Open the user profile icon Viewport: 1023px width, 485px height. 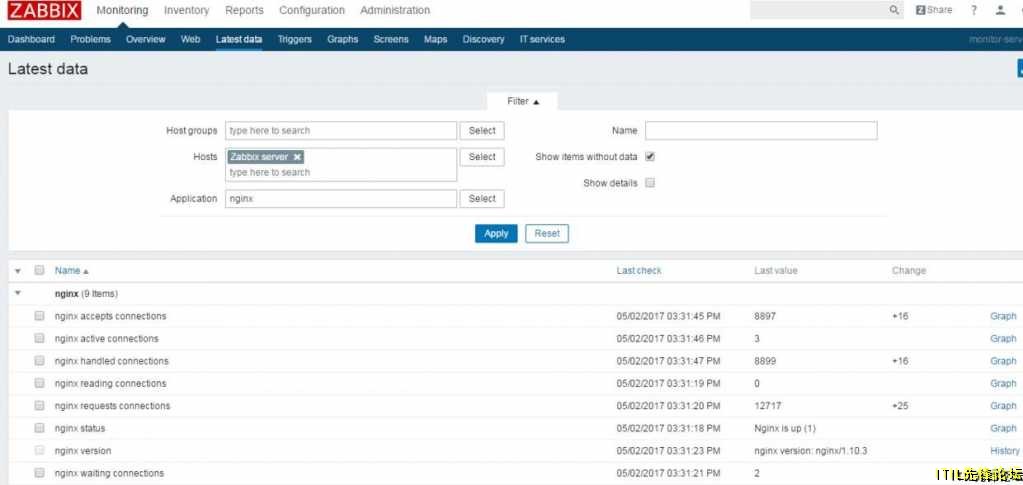[x=1000, y=10]
